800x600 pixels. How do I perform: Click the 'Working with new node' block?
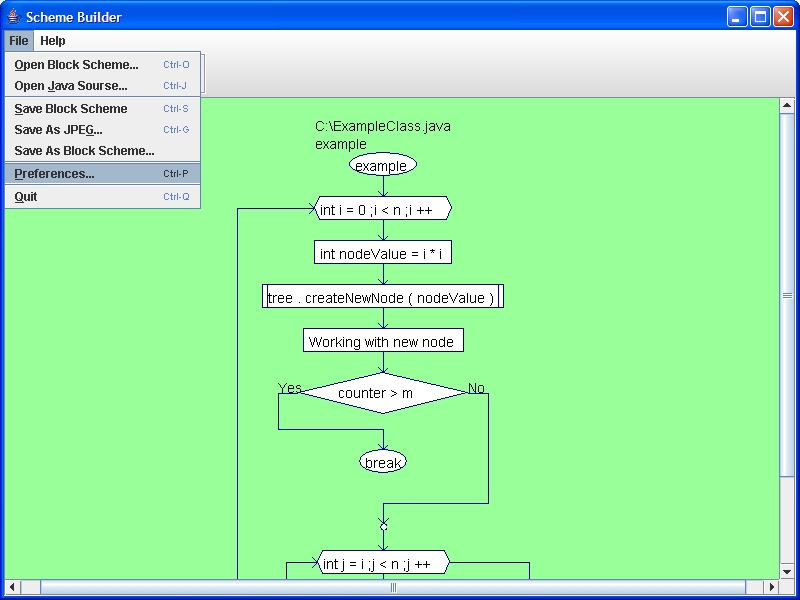tap(383, 340)
